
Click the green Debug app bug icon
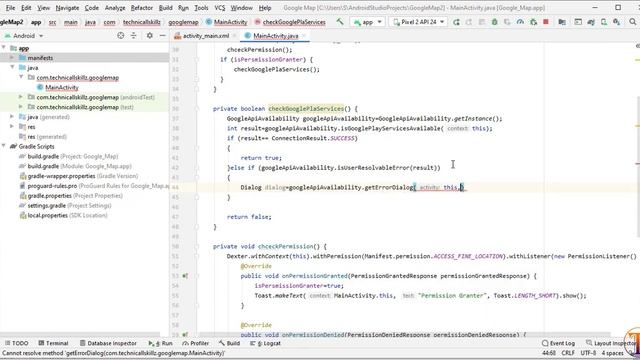[x=494, y=22]
